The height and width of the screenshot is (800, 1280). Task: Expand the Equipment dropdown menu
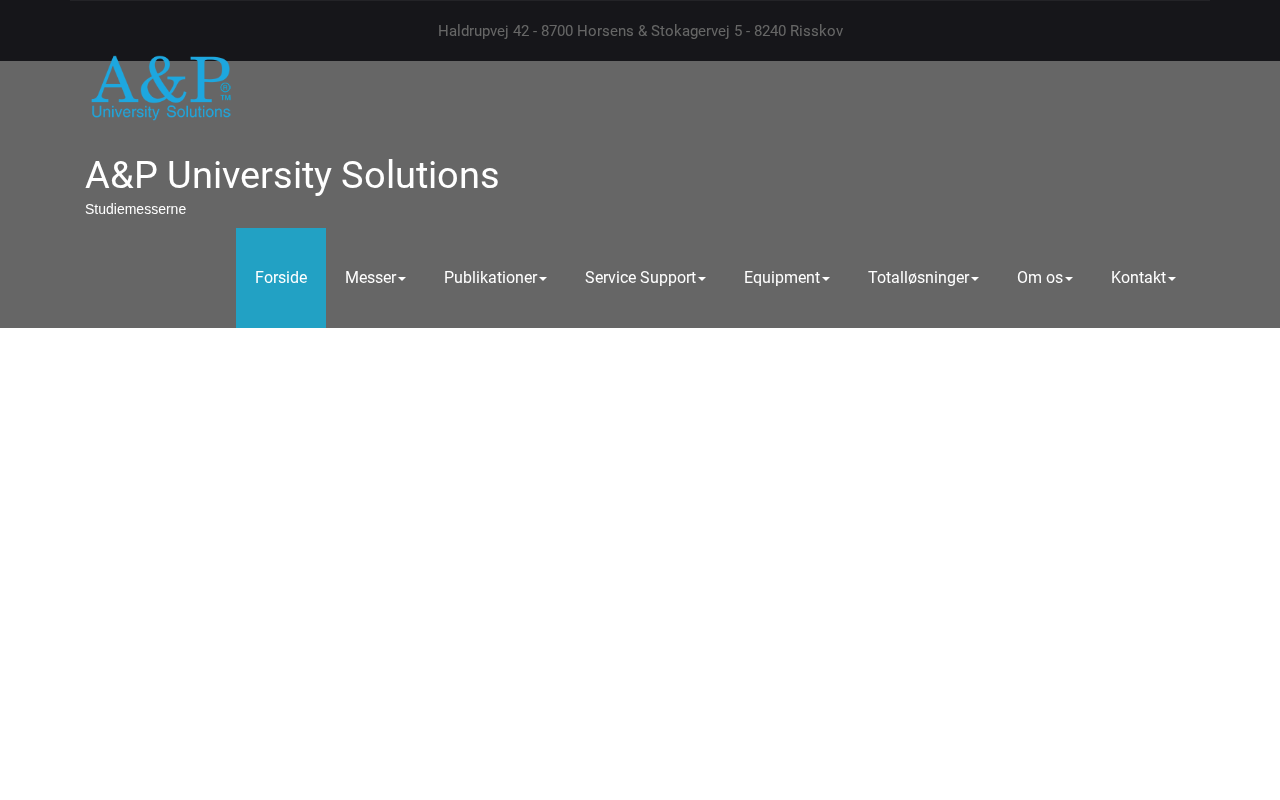787,278
